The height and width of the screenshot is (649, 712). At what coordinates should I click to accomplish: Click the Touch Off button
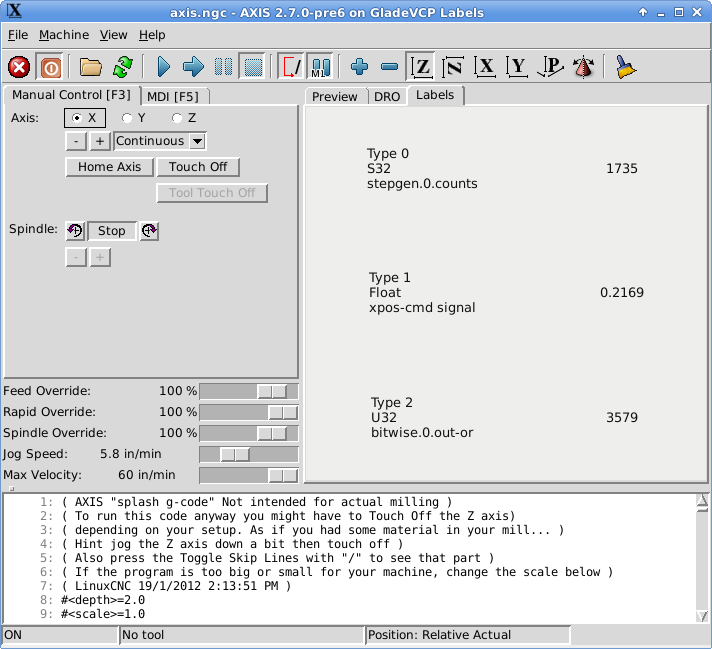[x=198, y=167]
